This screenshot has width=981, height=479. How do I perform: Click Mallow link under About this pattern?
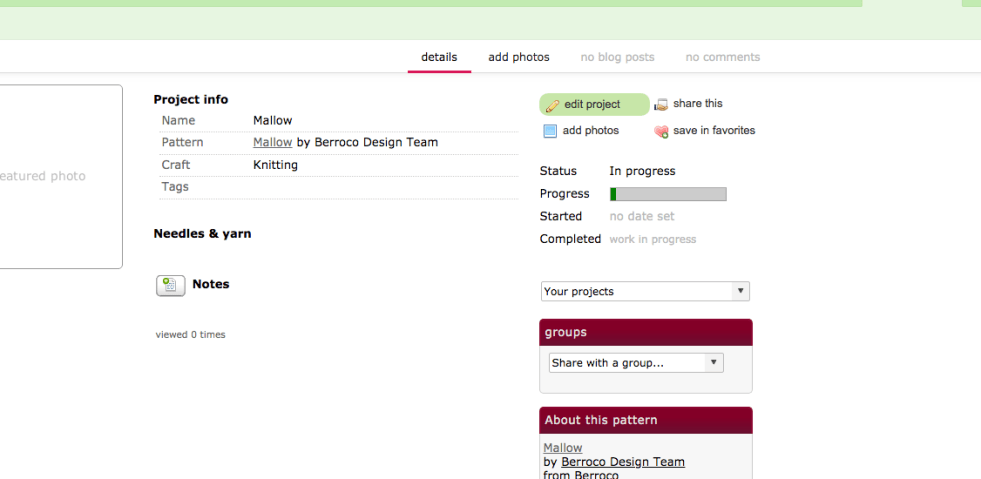(563, 448)
